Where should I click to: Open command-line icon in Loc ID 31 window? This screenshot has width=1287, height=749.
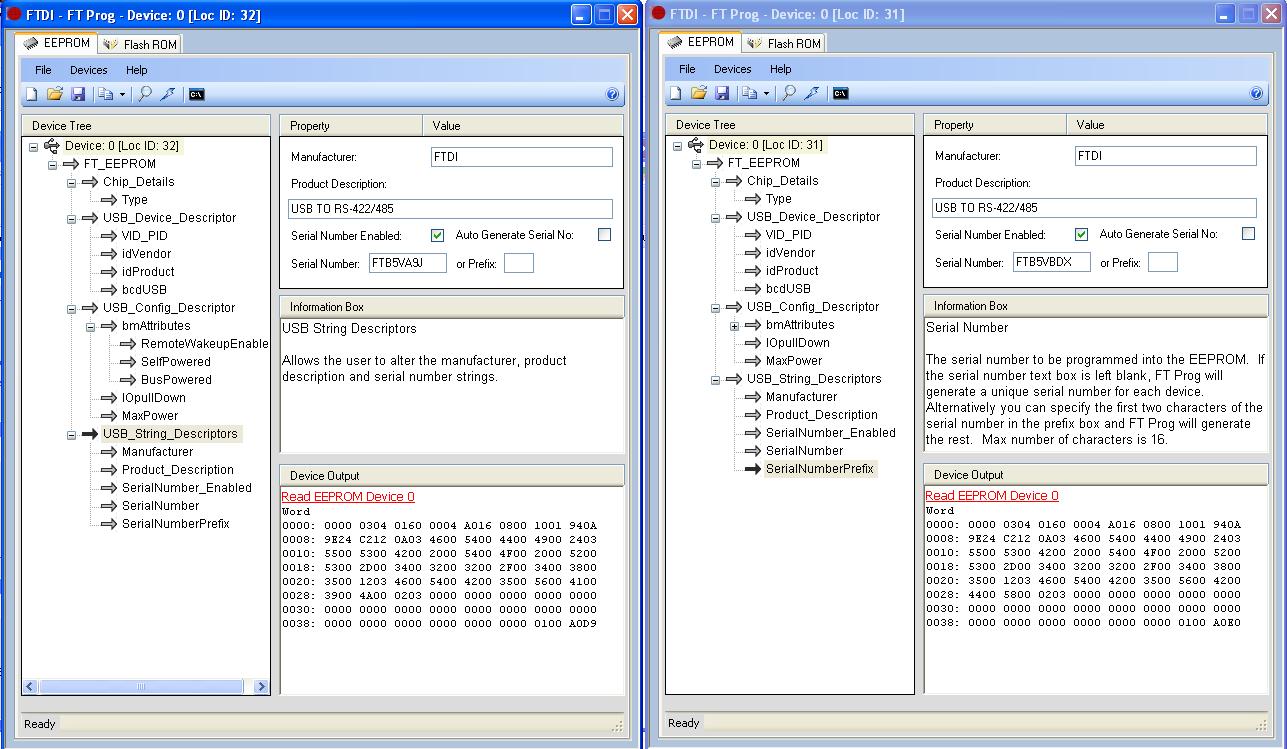pyautogui.click(x=841, y=93)
